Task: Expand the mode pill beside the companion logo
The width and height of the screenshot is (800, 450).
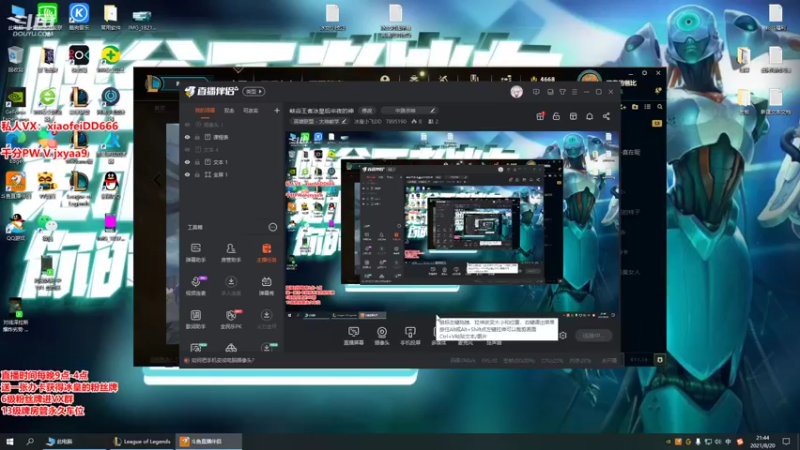Action: click(x=254, y=92)
